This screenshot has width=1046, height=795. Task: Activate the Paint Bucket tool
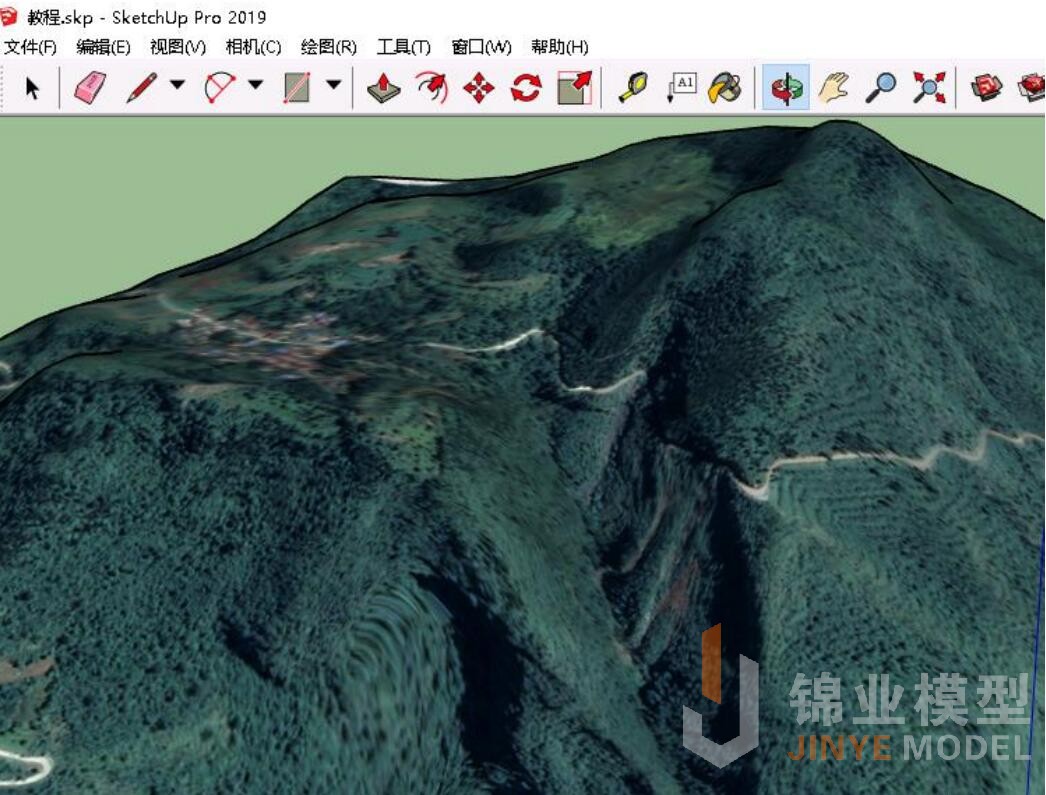tap(725, 87)
